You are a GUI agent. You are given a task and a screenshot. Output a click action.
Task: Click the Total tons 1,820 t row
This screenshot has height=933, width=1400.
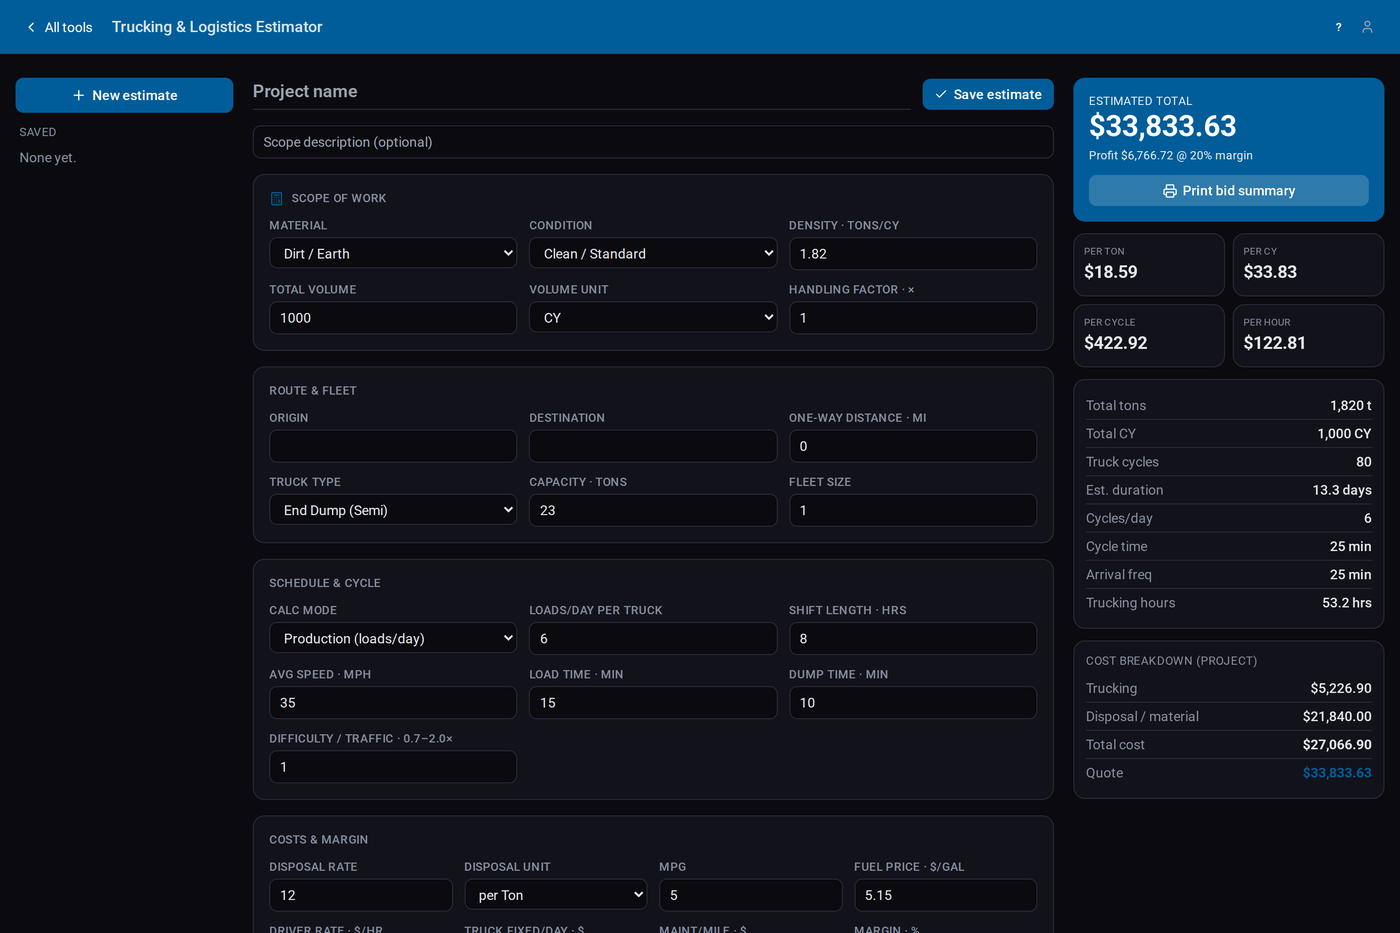click(x=1228, y=405)
